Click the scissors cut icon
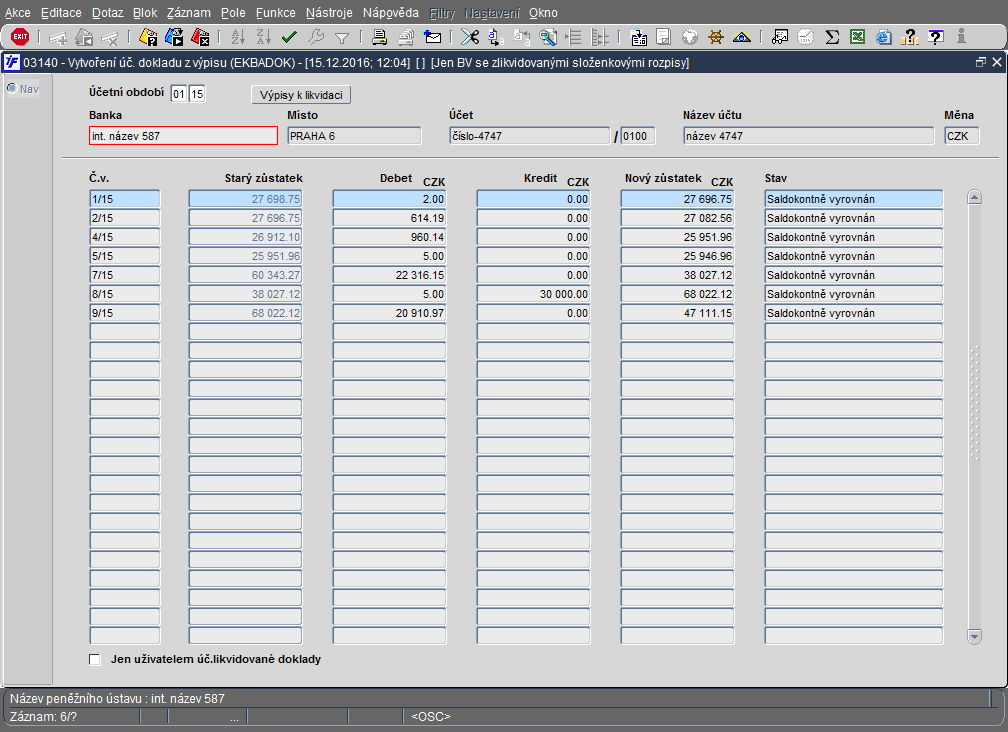The width and height of the screenshot is (1008, 732). [x=470, y=37]
